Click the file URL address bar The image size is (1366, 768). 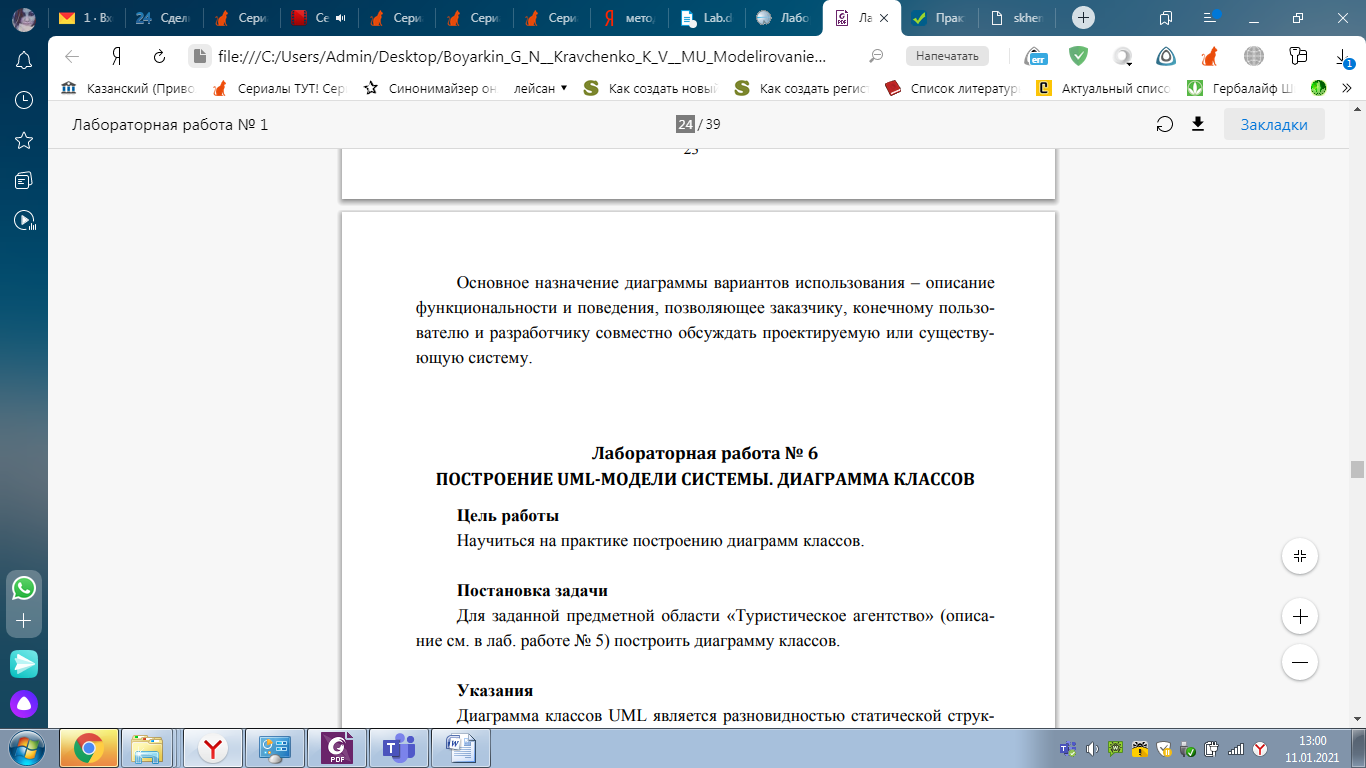tap(520, 56)
